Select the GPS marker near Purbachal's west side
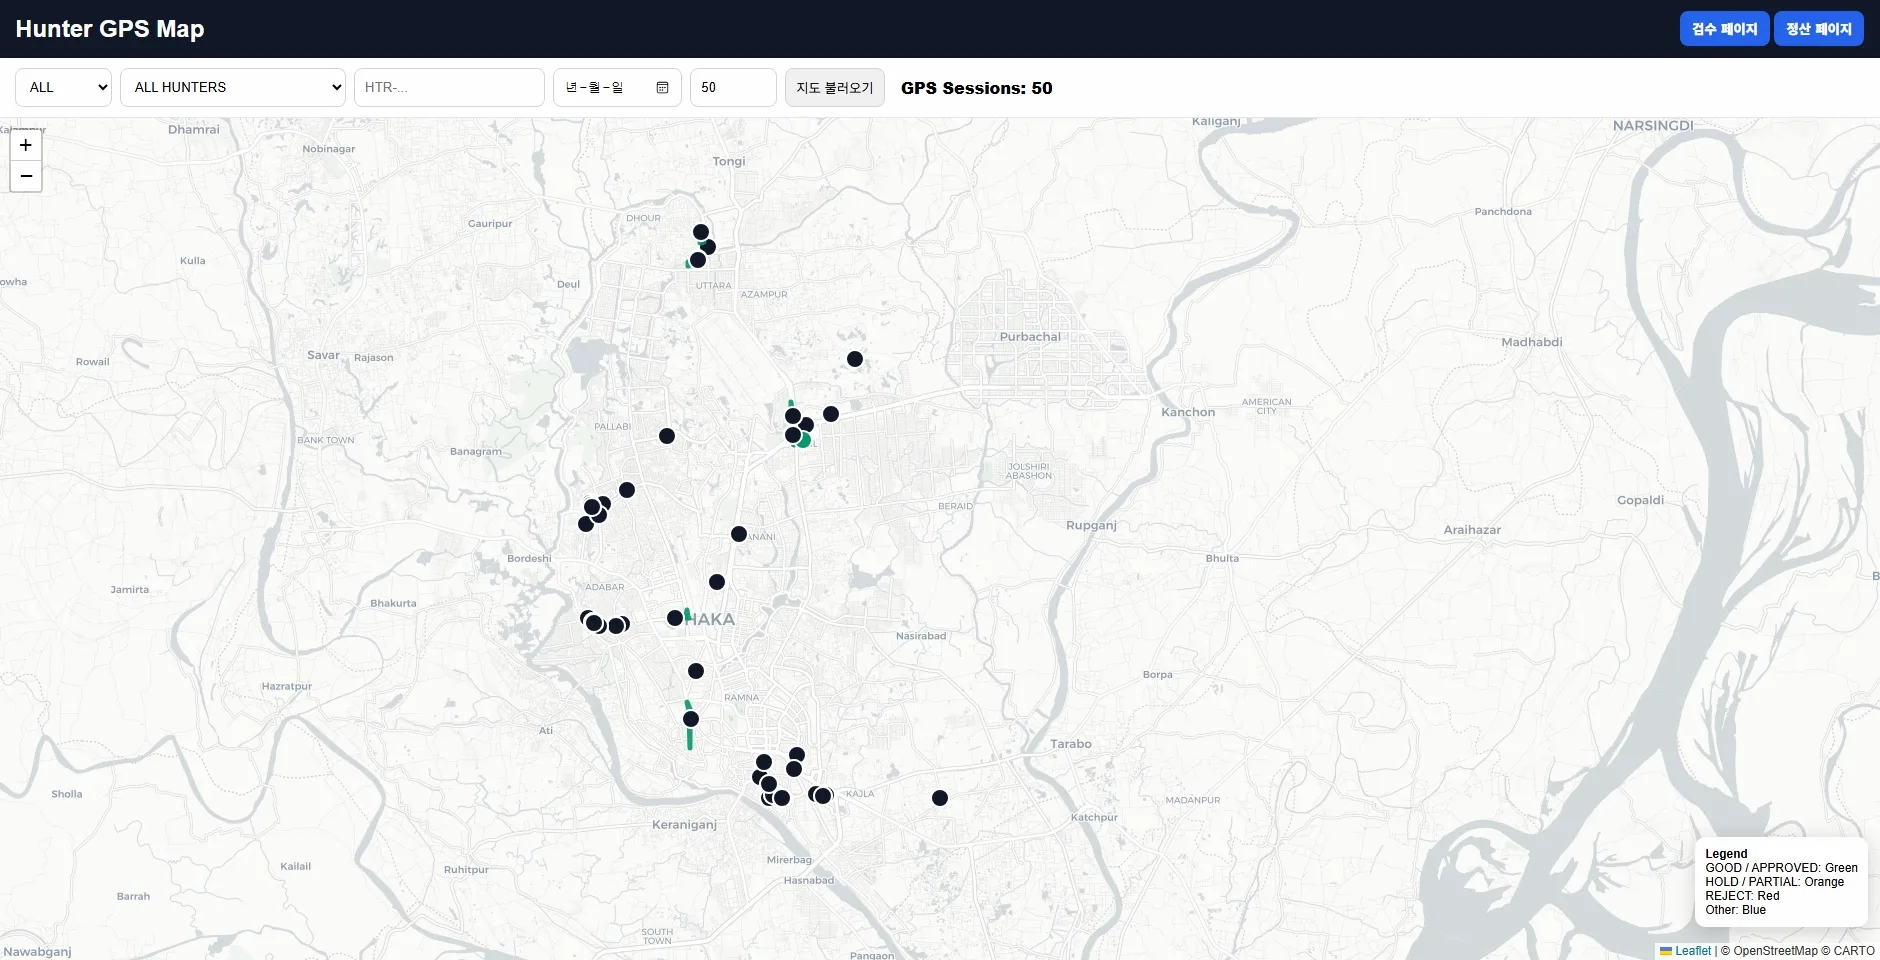1880x960 pixels. click(855, 359)
